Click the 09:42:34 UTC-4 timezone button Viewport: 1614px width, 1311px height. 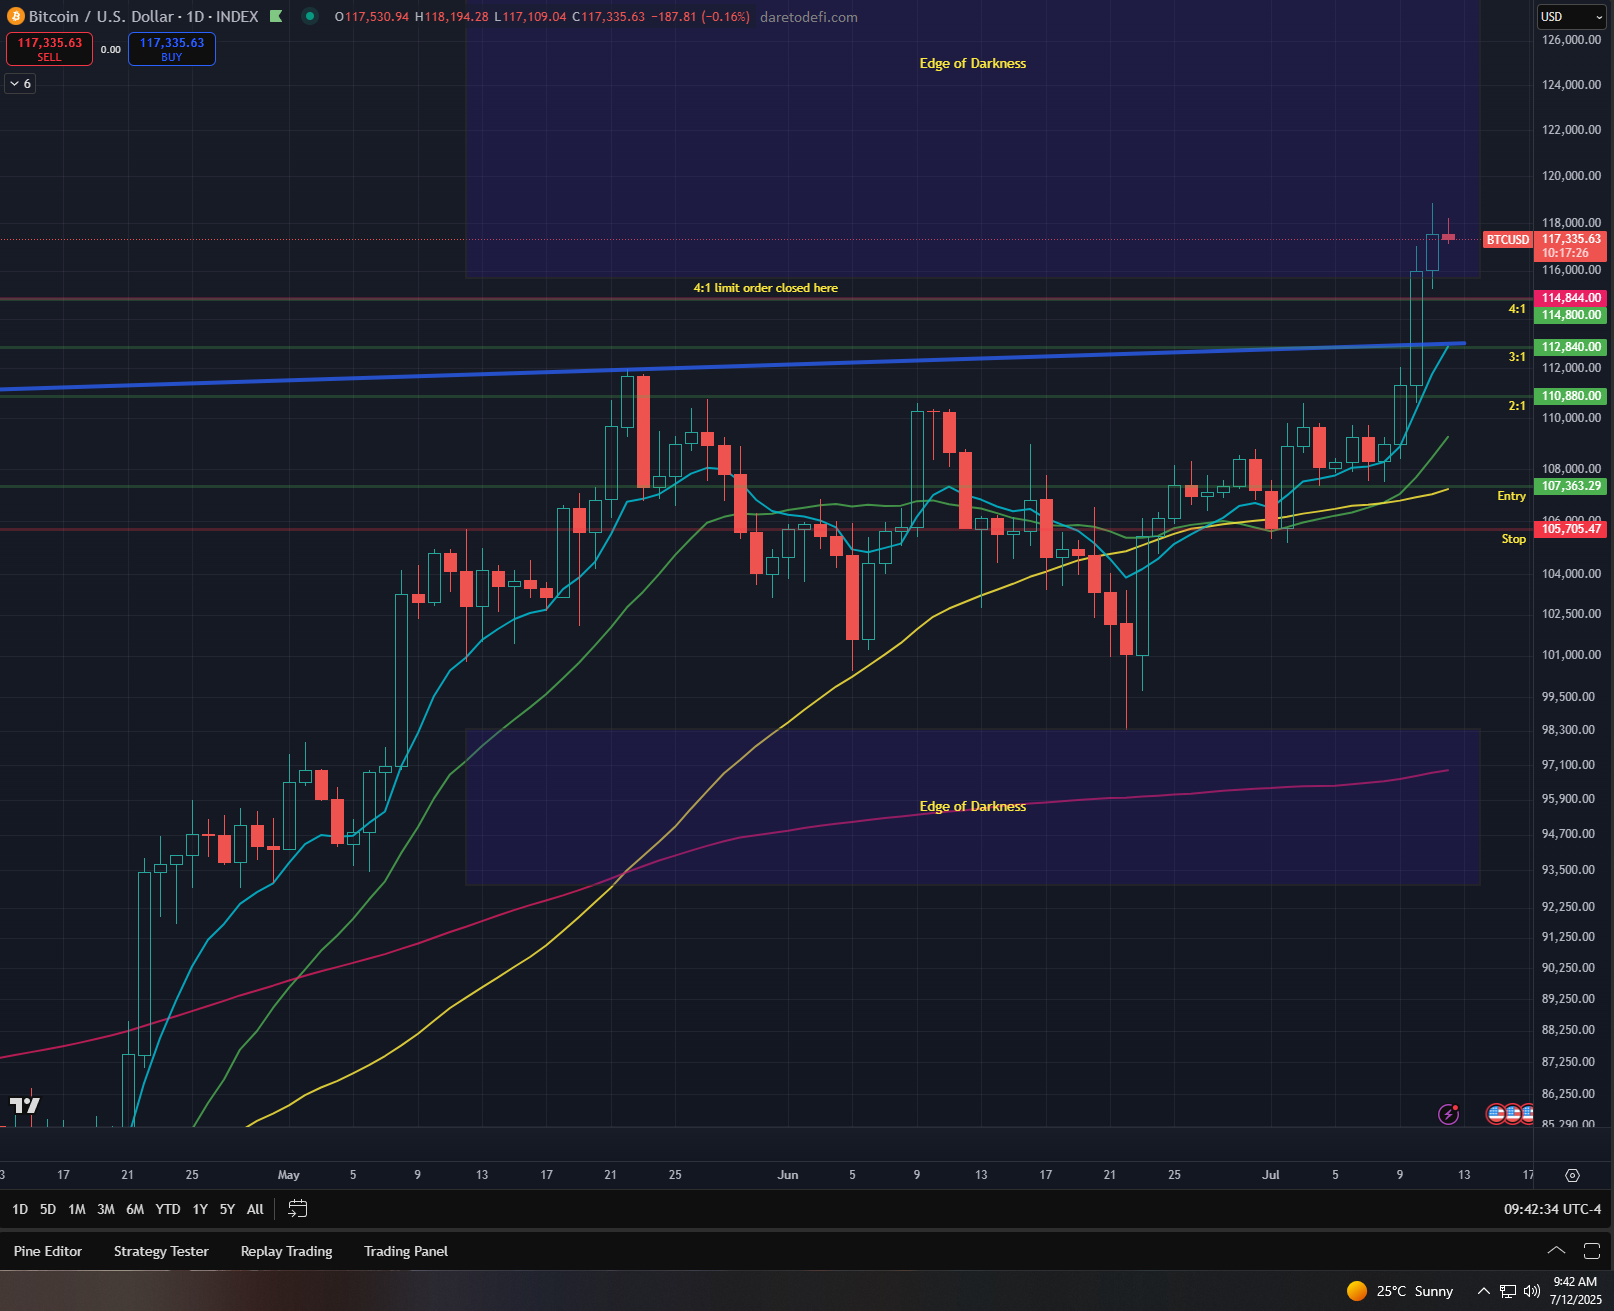point(1552,1209)
